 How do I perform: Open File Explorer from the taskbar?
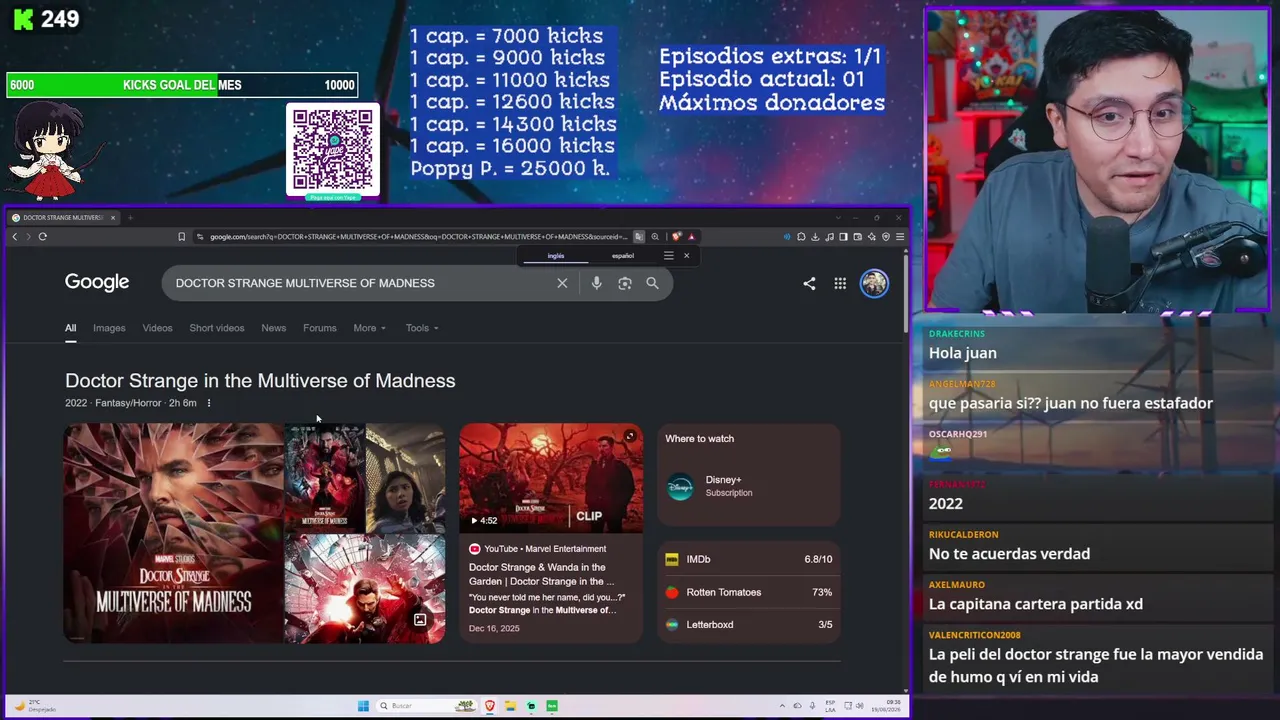coord(510,706)
